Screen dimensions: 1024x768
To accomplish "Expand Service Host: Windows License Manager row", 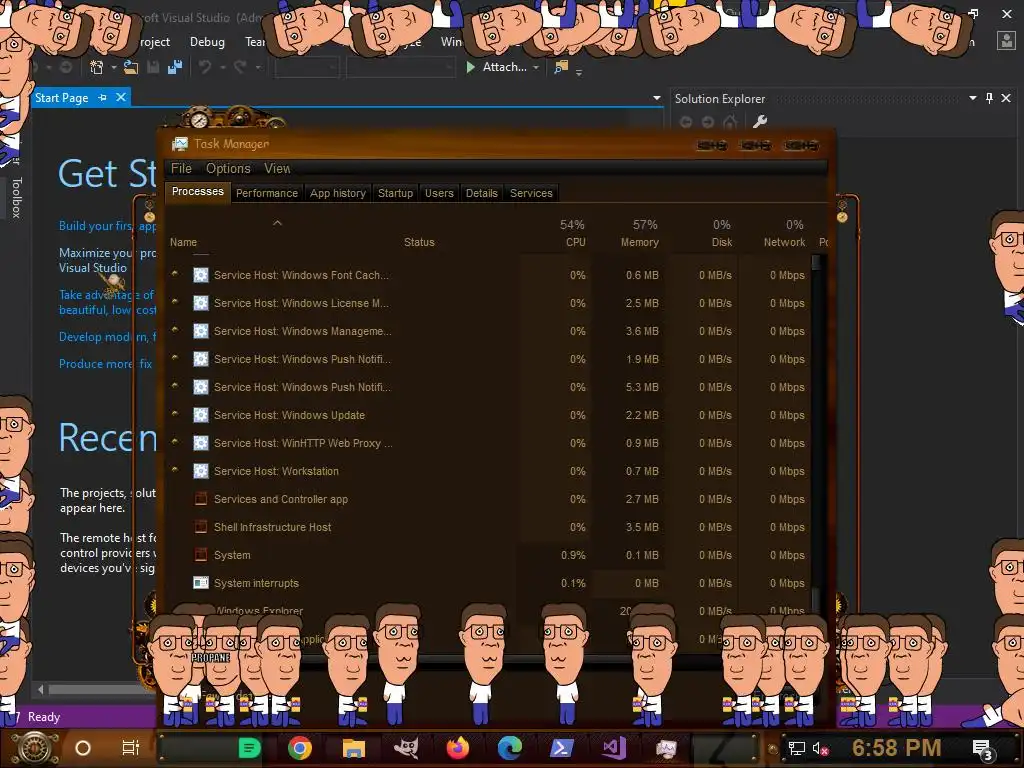I will pyautogui.click(x=174, y=302).
